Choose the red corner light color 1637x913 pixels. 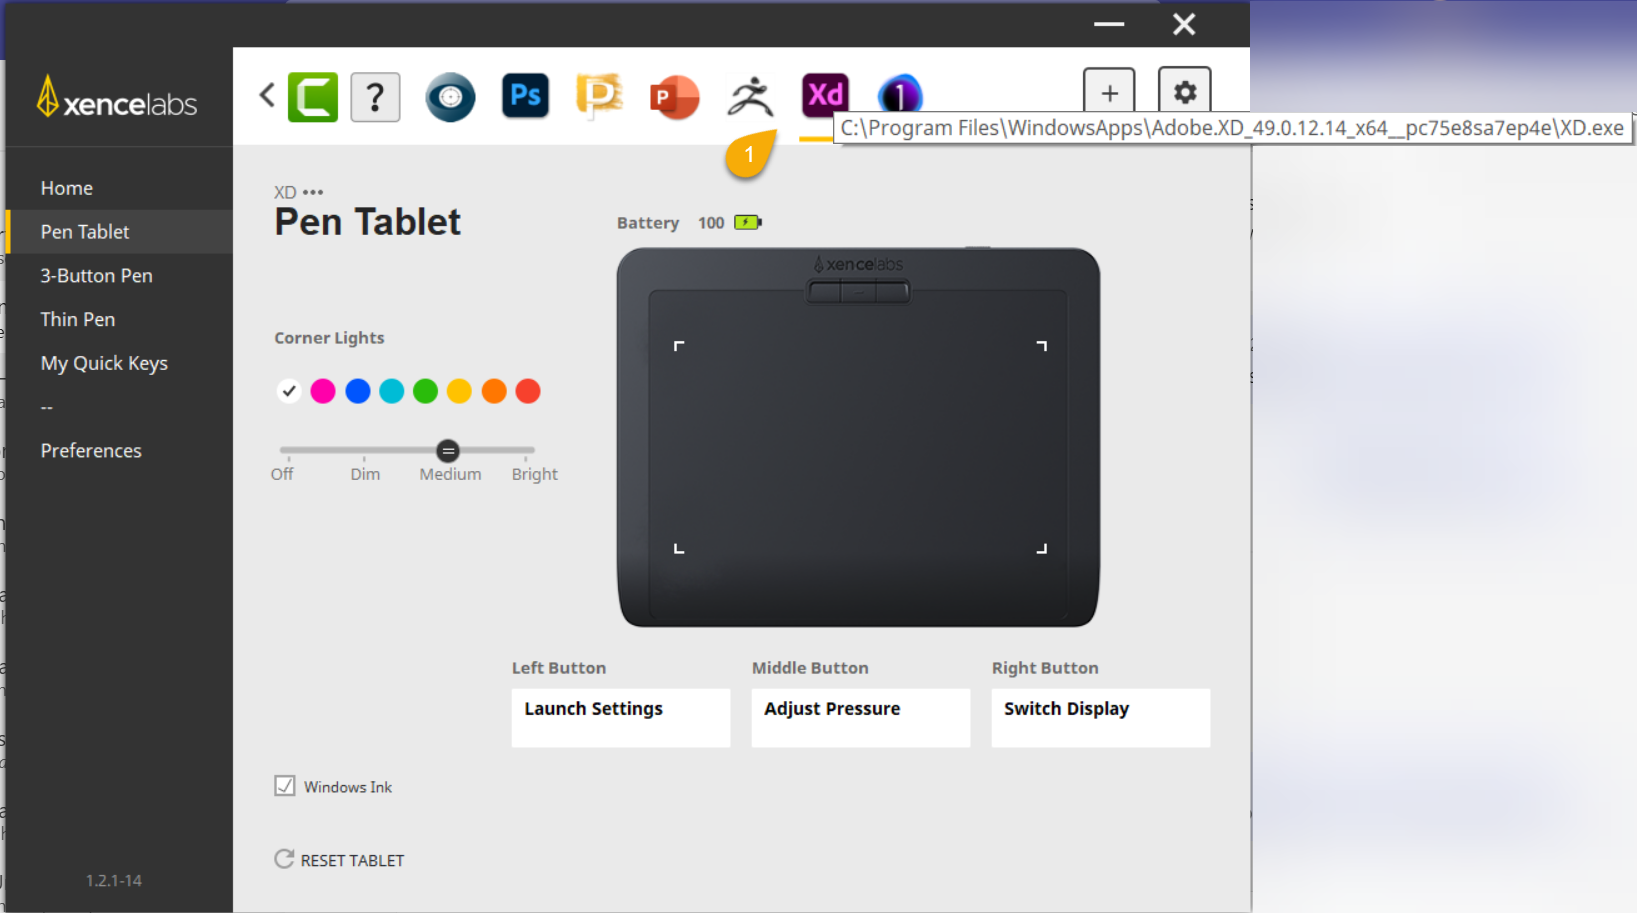pyautogui.click(x=528, y=391)
